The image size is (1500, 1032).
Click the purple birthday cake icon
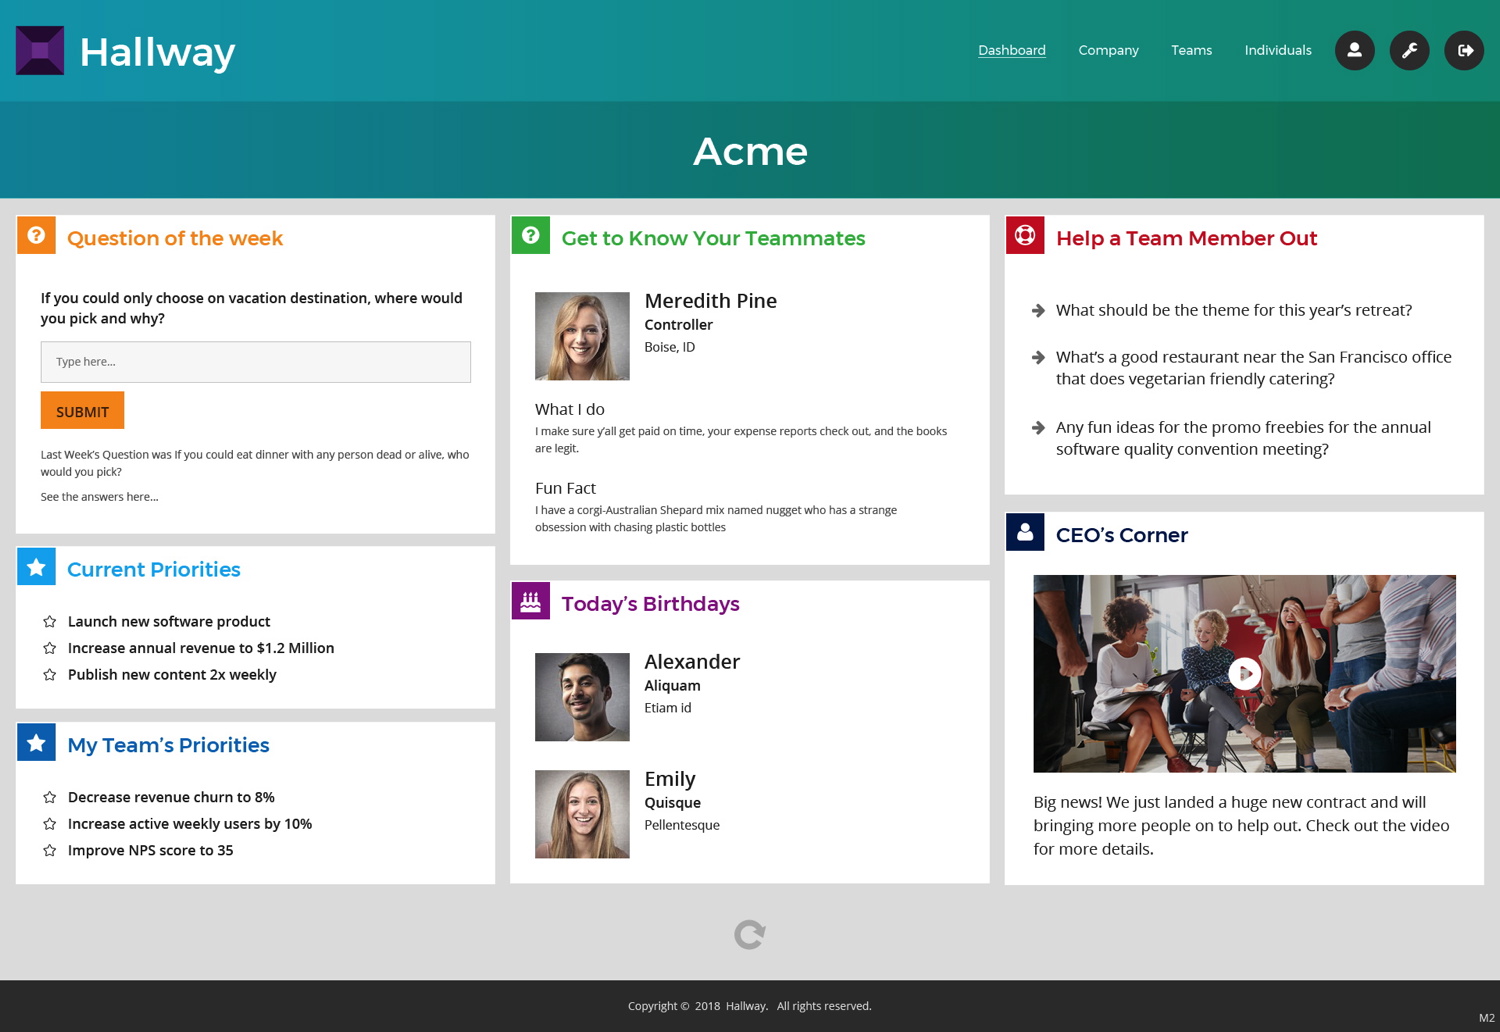click(x=530, y=601)
